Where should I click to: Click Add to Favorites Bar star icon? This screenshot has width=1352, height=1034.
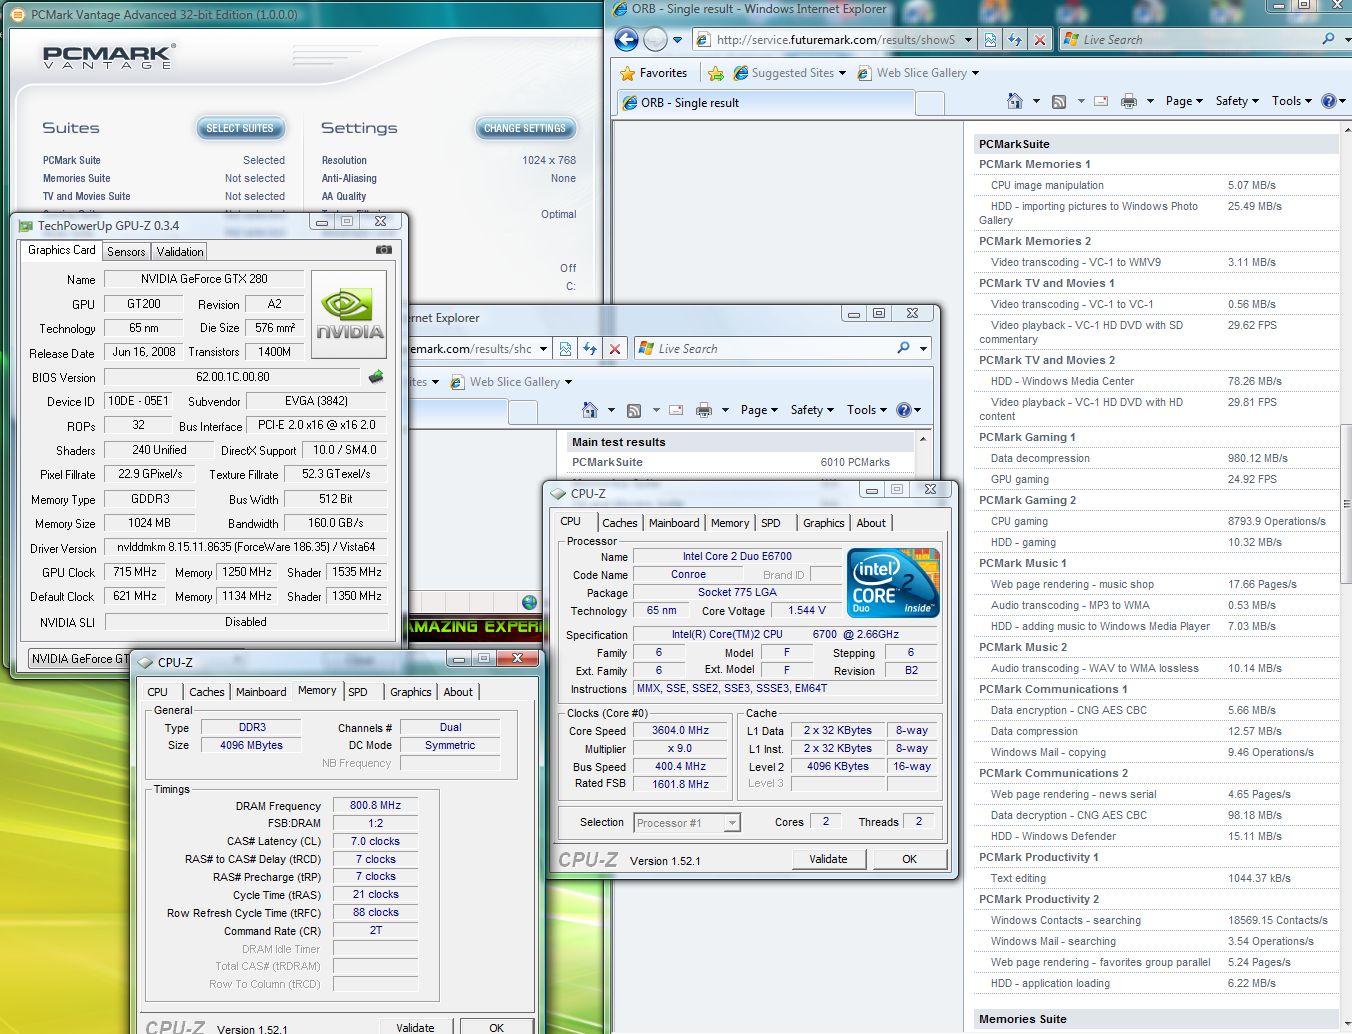tap(716, 73)
